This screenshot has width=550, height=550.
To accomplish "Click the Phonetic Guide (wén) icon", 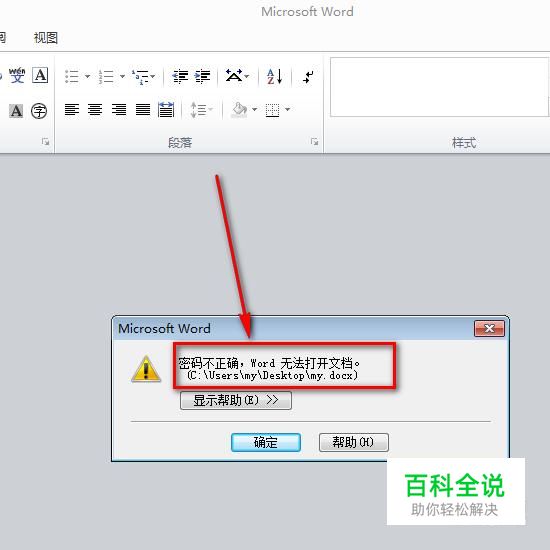I will coord(17,75).
